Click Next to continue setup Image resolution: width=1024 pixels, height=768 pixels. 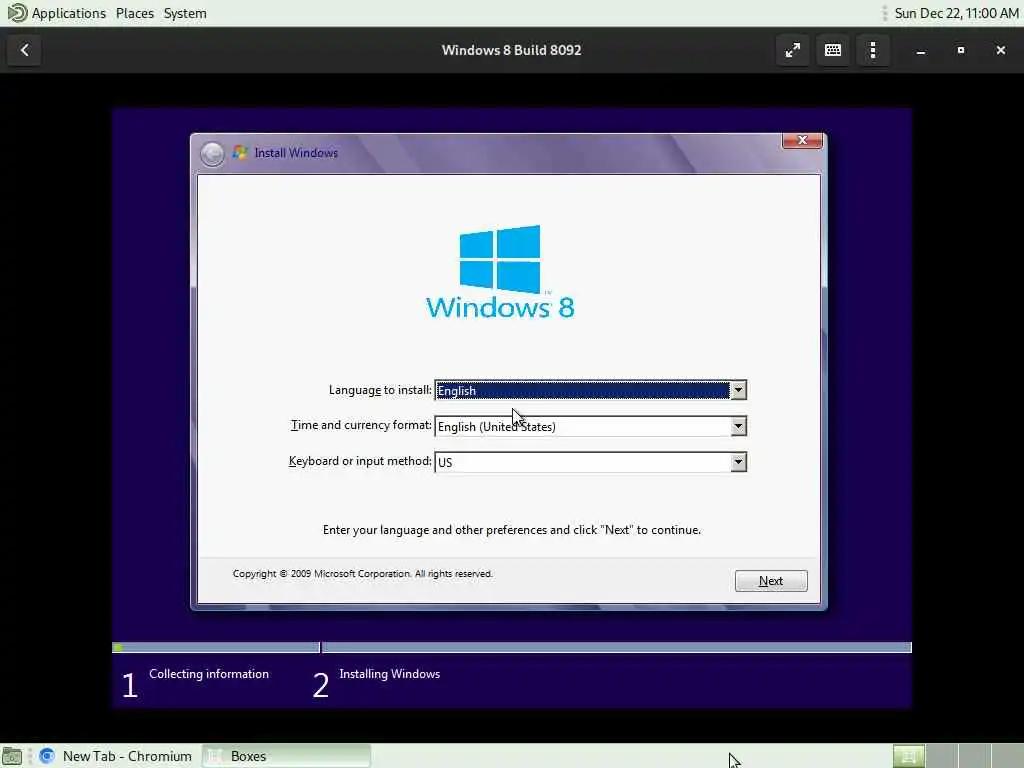[x=771, y=581]
